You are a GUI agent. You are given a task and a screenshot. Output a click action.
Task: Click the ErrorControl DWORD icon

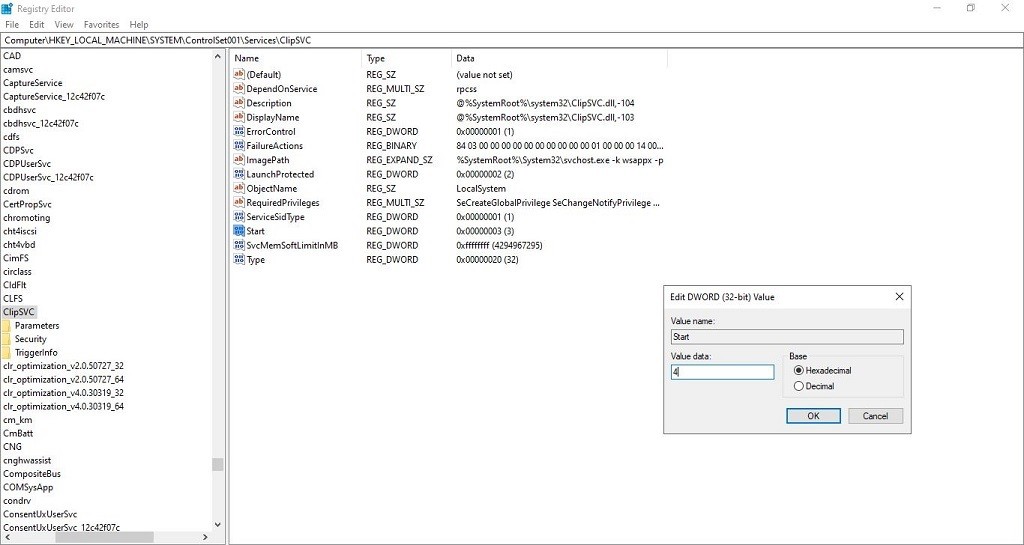coord(238,131)
